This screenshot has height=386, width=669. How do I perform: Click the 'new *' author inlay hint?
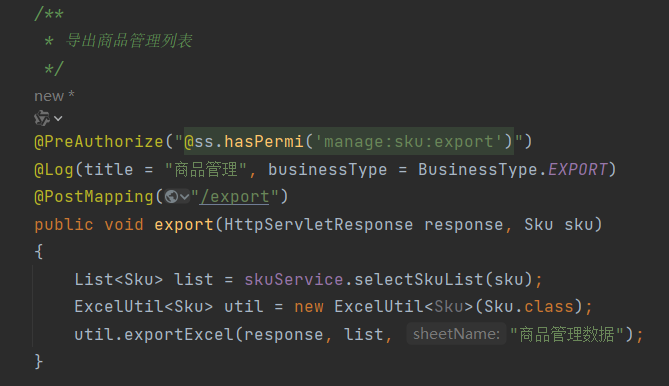(54, 96)
